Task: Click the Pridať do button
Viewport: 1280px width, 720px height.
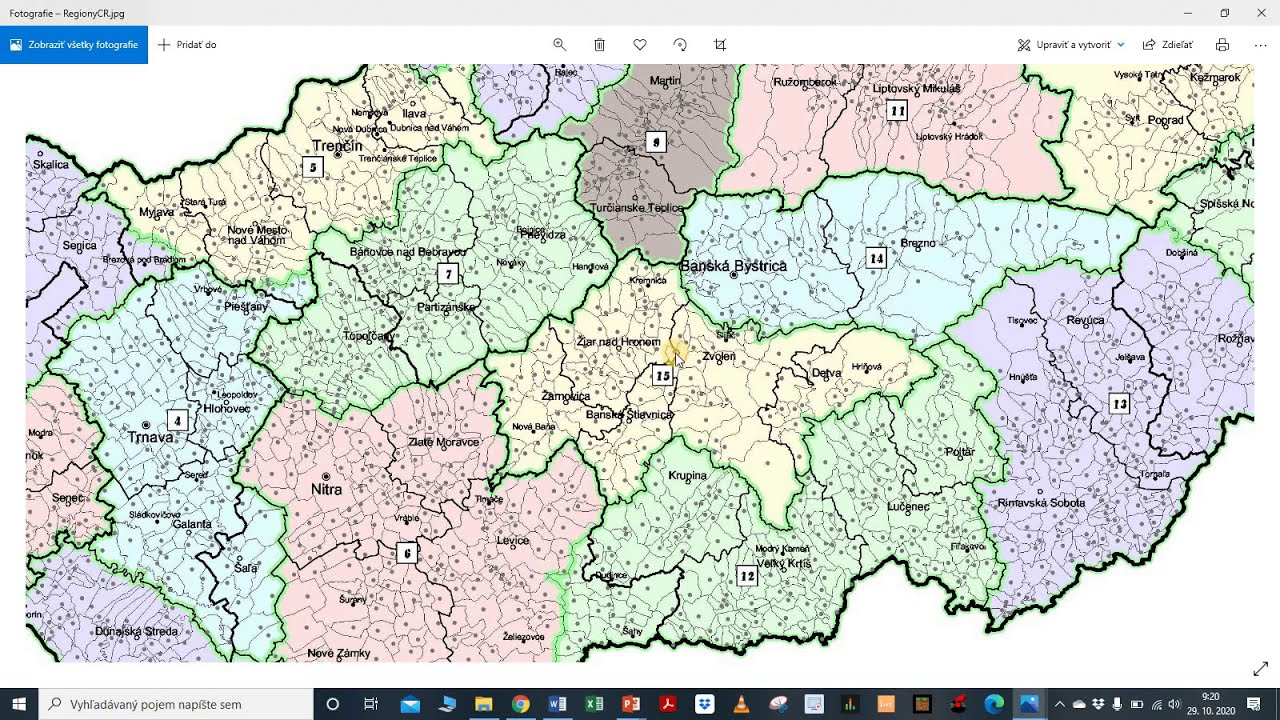Action: click(187, 45)
